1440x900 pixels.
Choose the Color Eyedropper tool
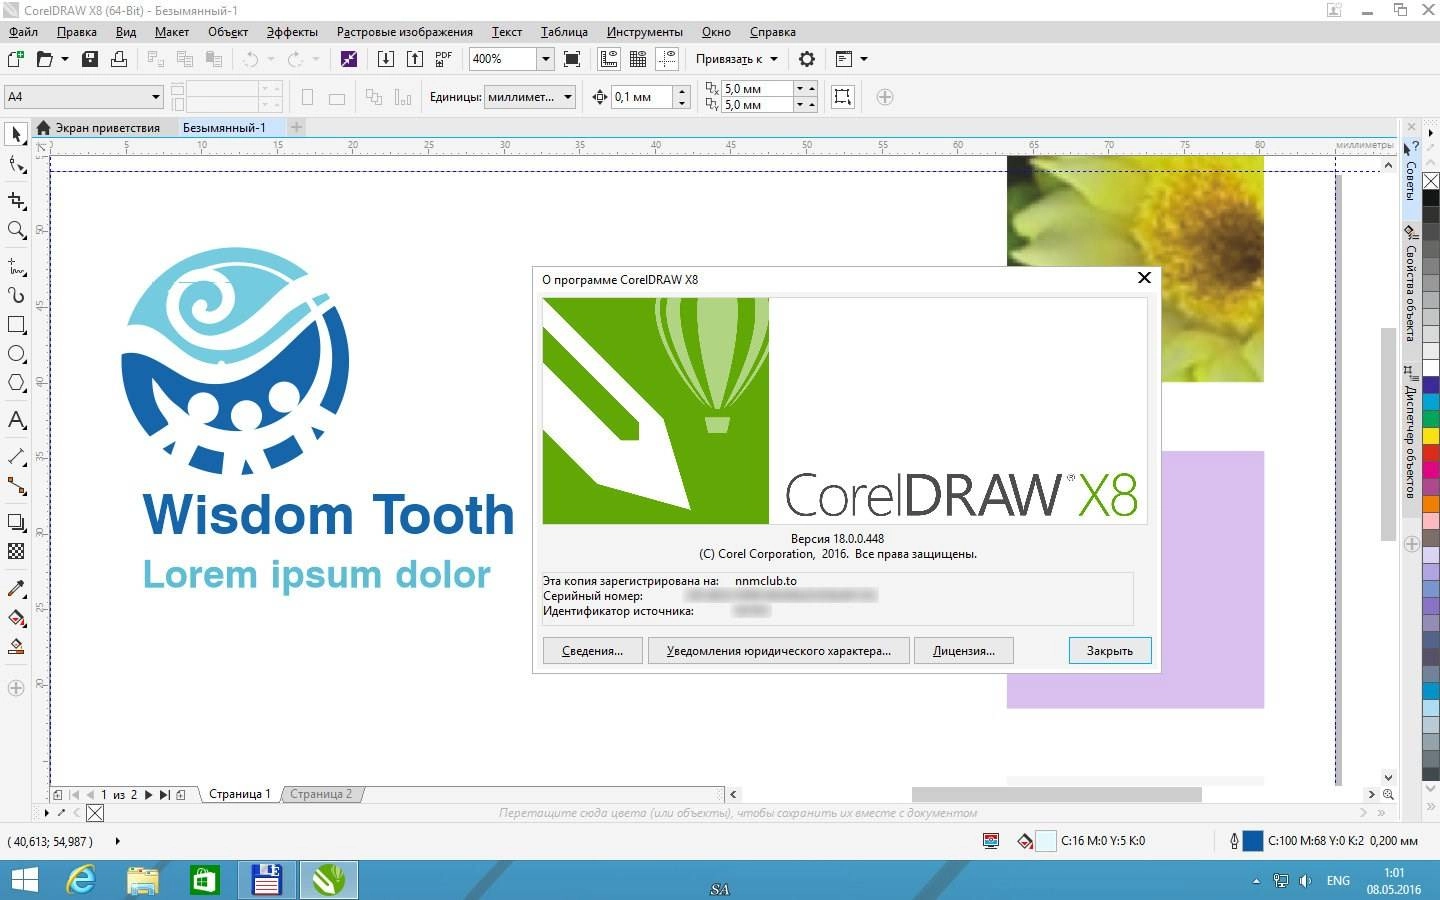click(16, 588)
